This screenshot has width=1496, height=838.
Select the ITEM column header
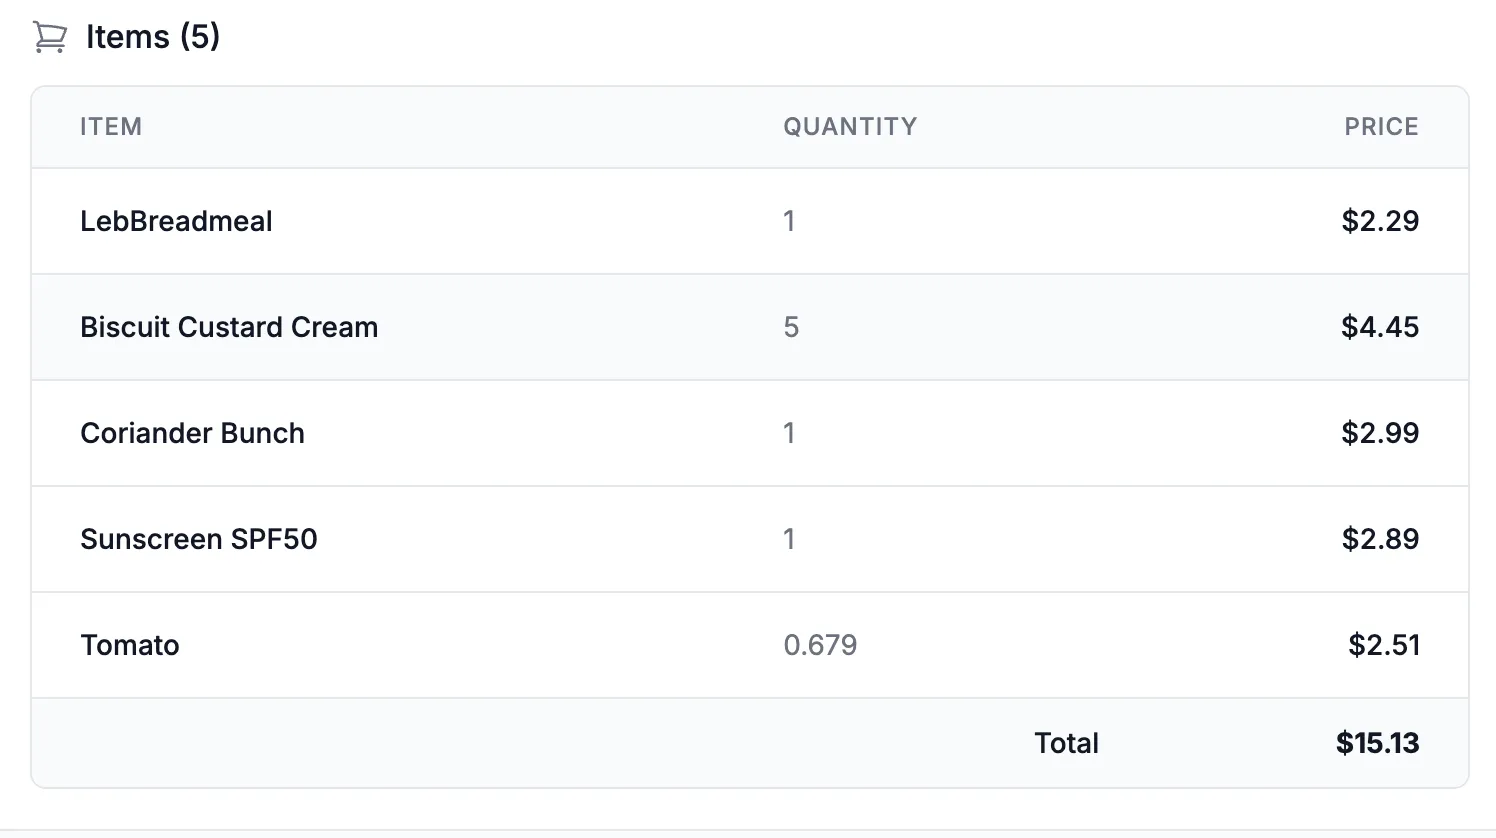click(x=110, y=126)
